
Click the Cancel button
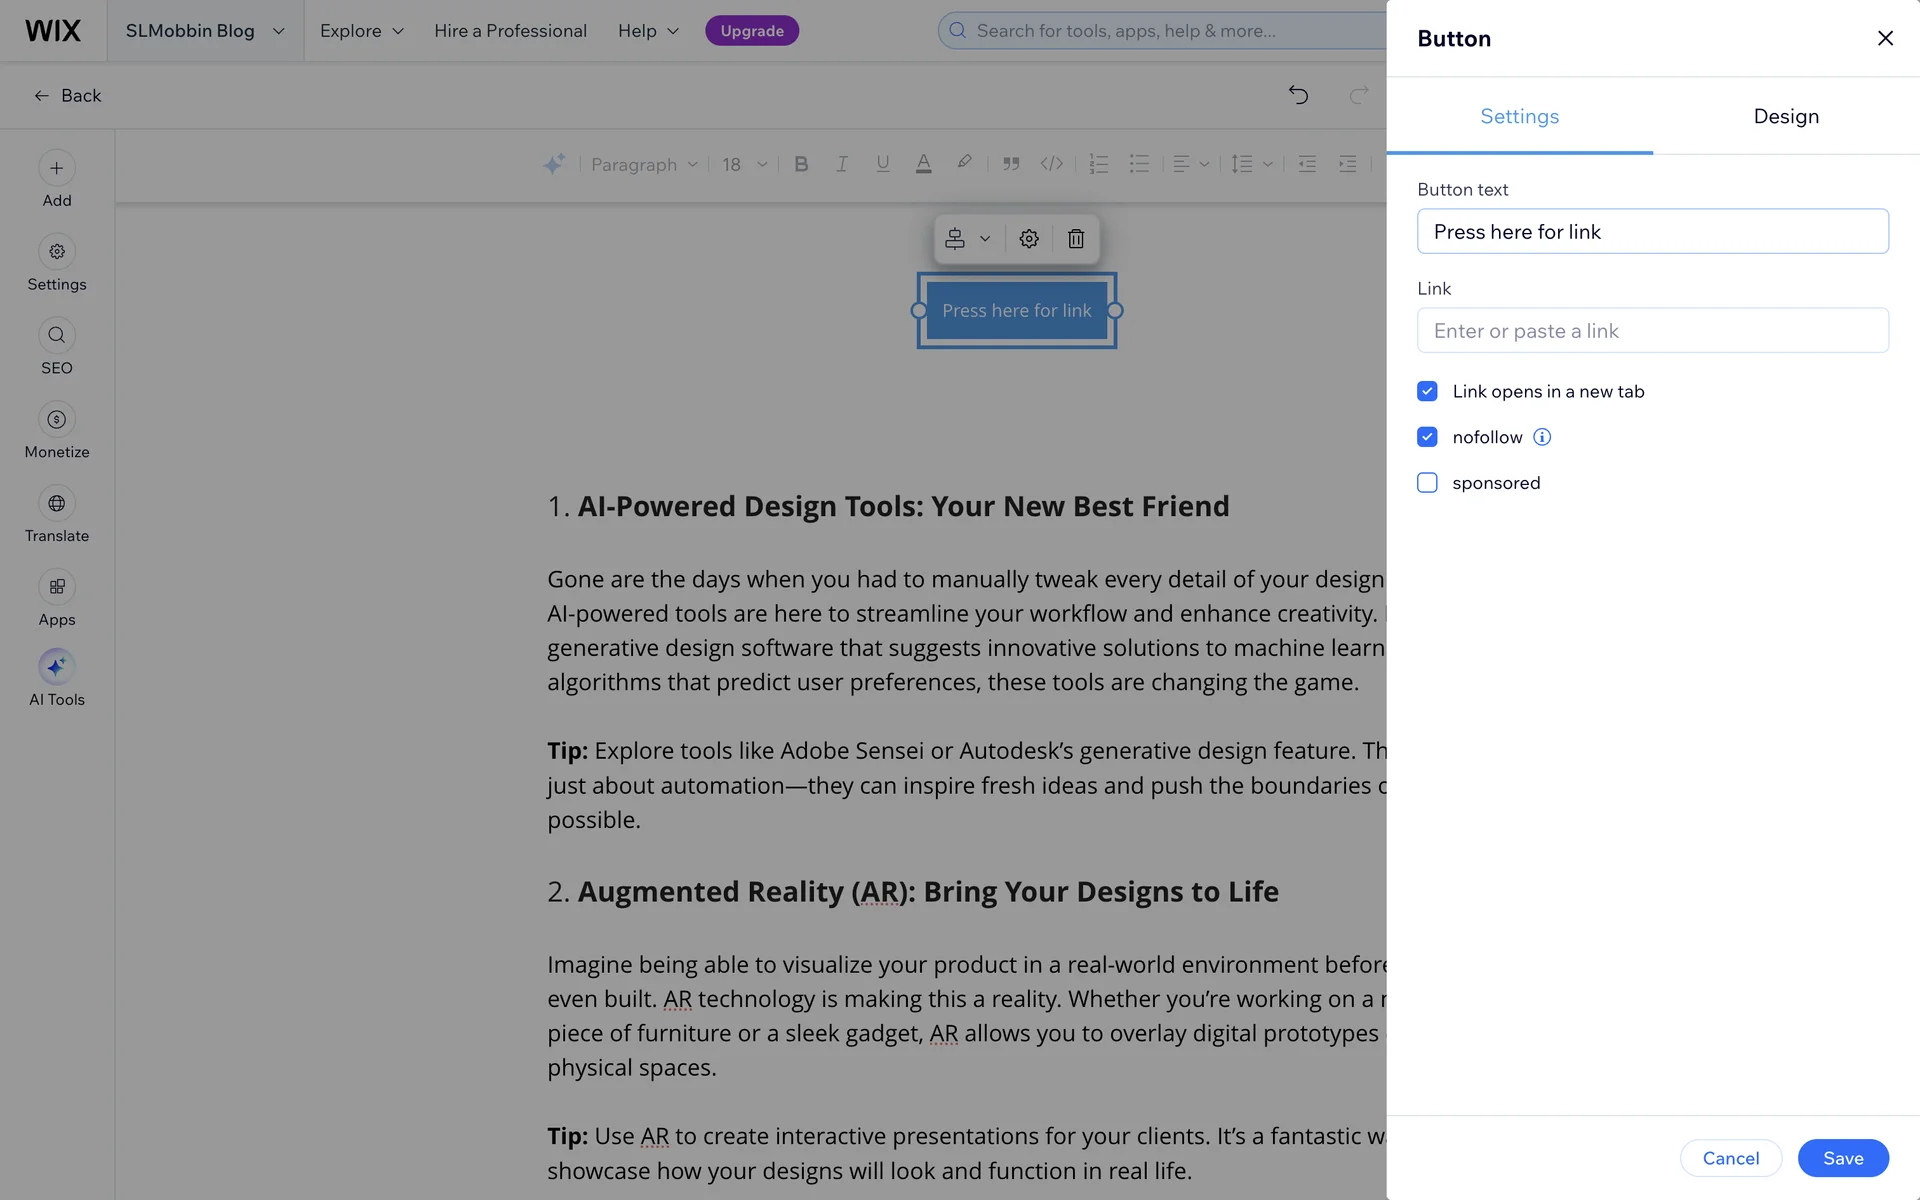[1730, 1158]
